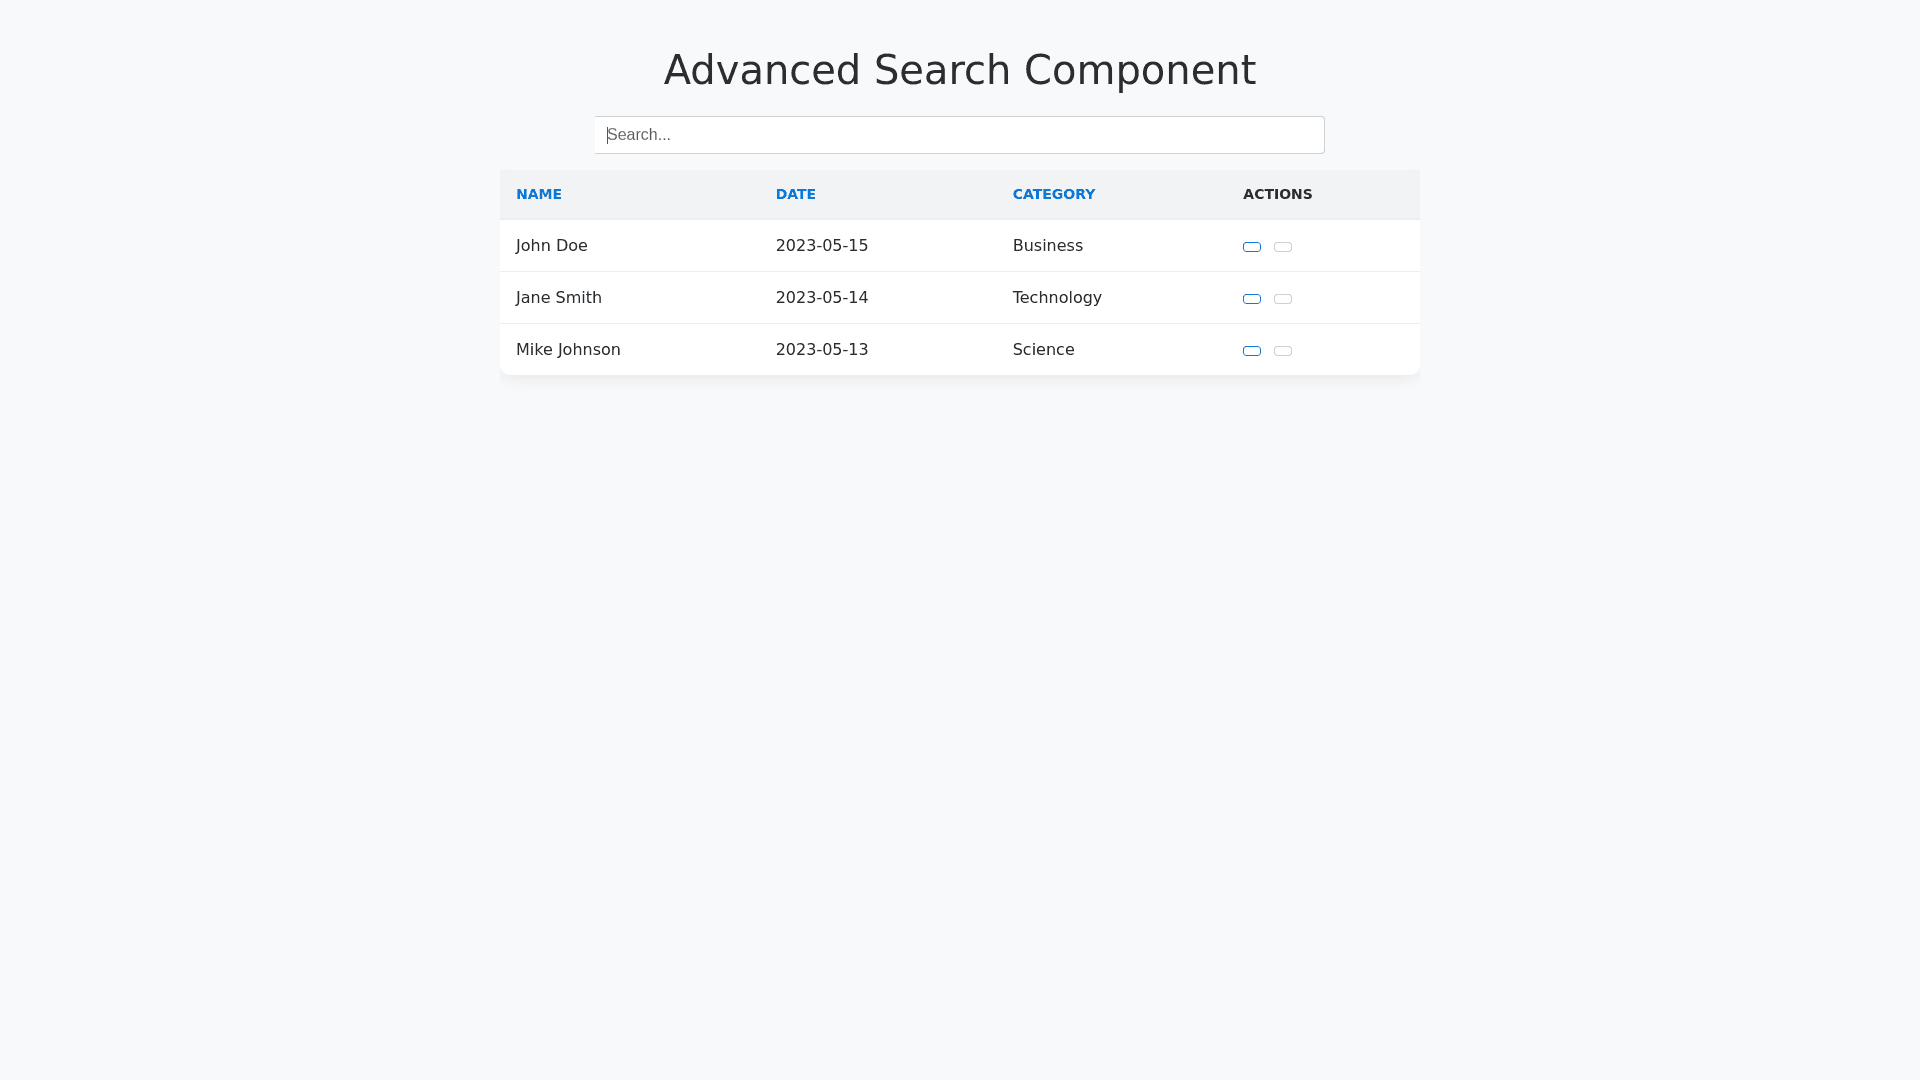Click the blue-outlined action button for John Doe
The height and width of the screenshot is (1080, 1920).
click(x=1251, y=247)
